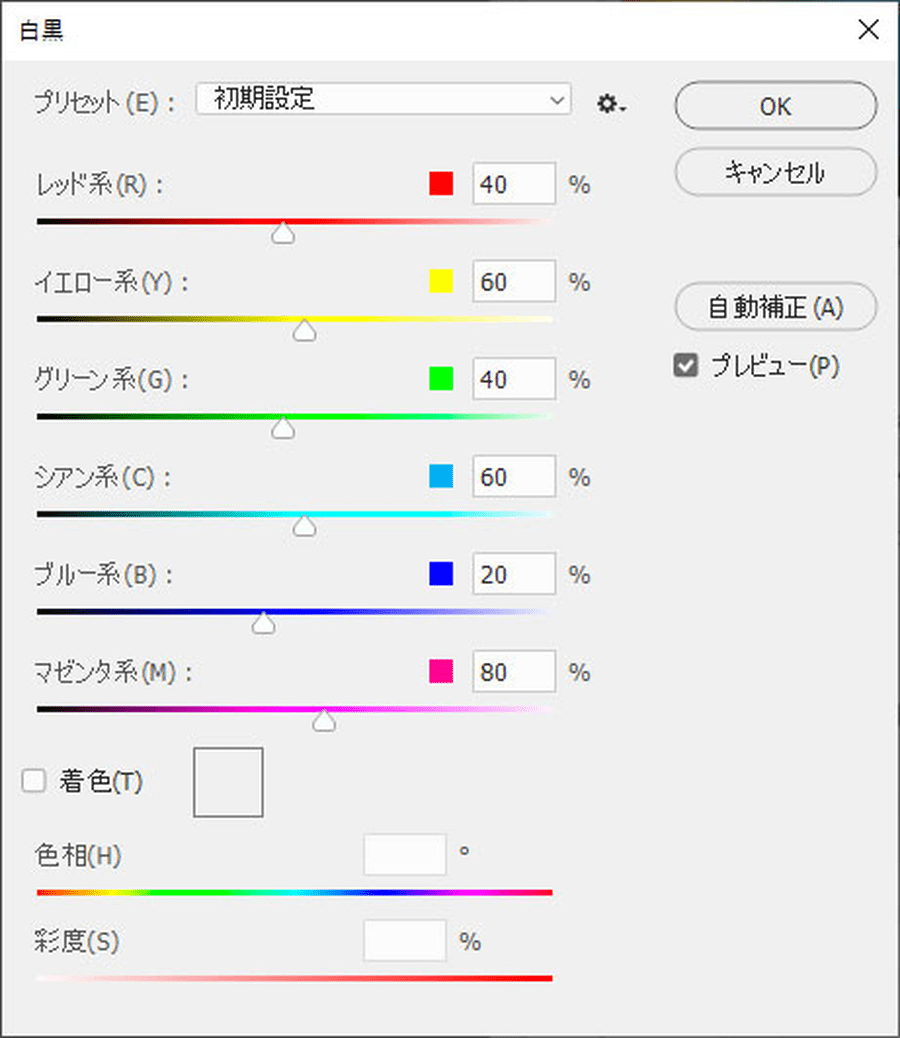900x1038 pixels.
Task: Click the blue color swatch for Blues
Action: pos(441,574)
